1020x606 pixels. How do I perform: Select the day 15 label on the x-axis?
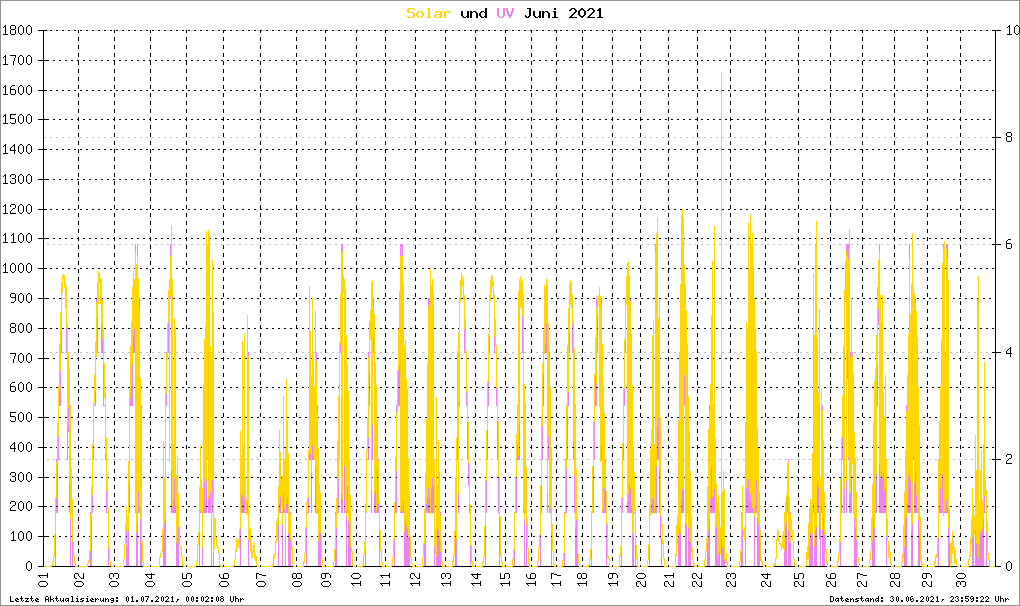(x=505, y=579)
